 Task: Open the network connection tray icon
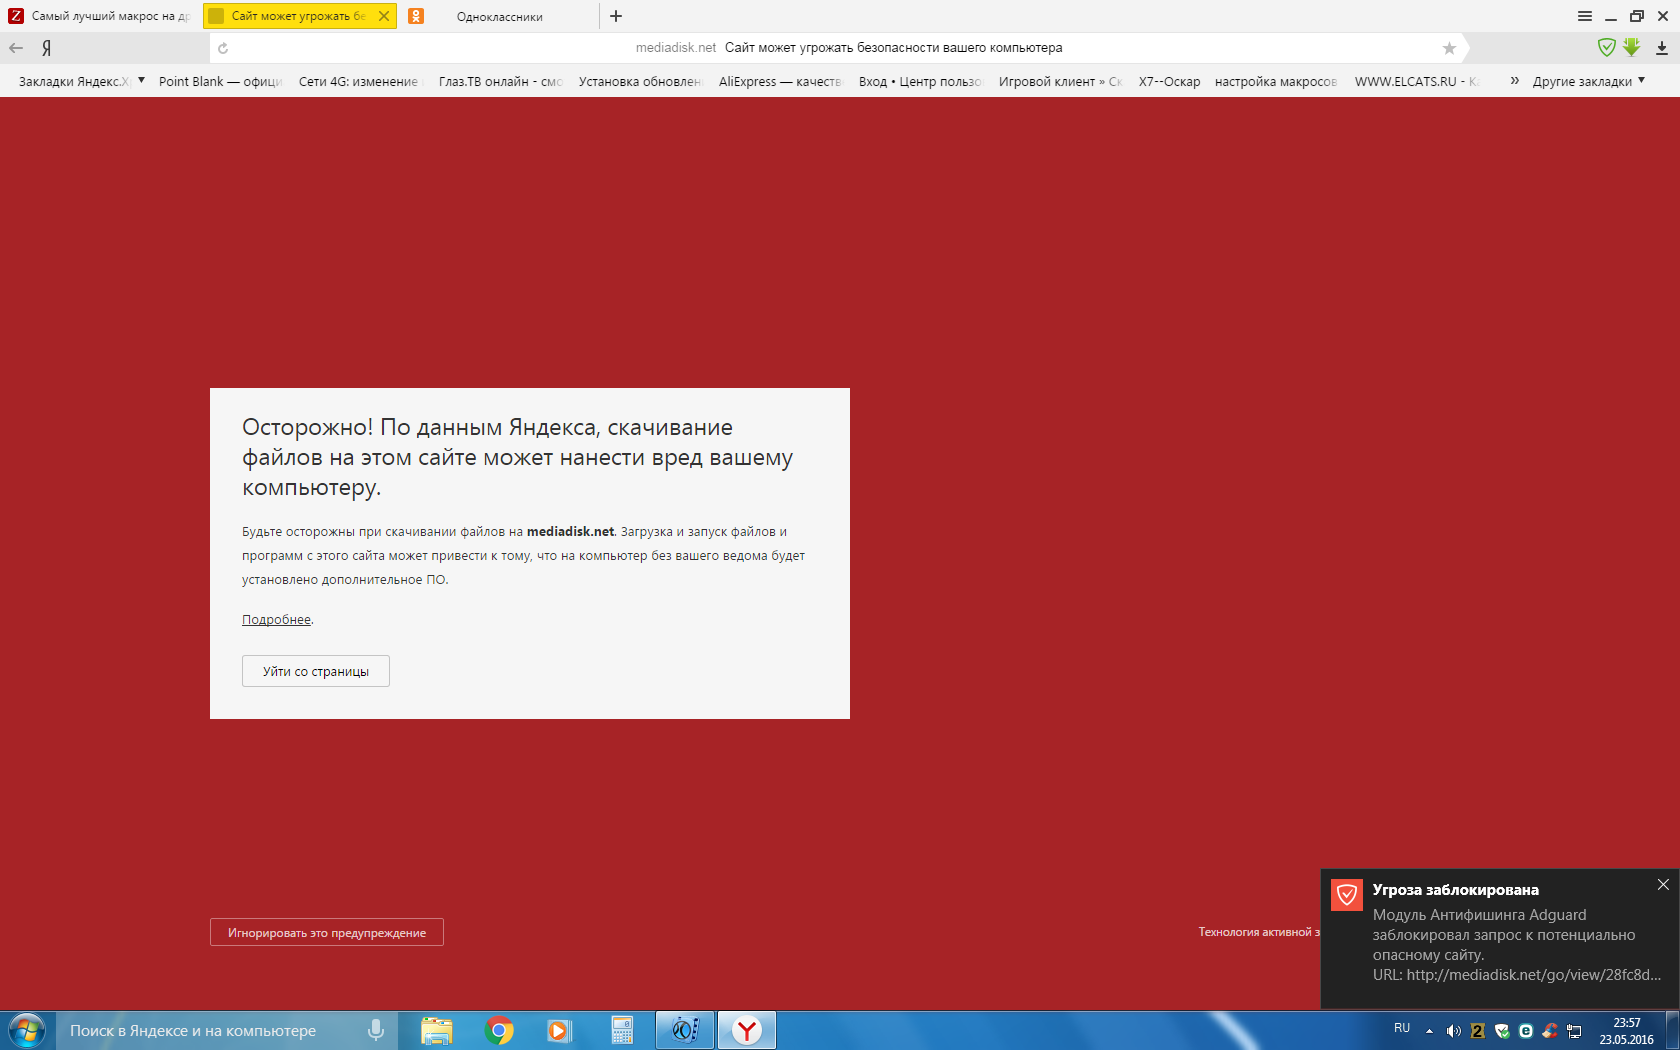tap(1574, 1031)
